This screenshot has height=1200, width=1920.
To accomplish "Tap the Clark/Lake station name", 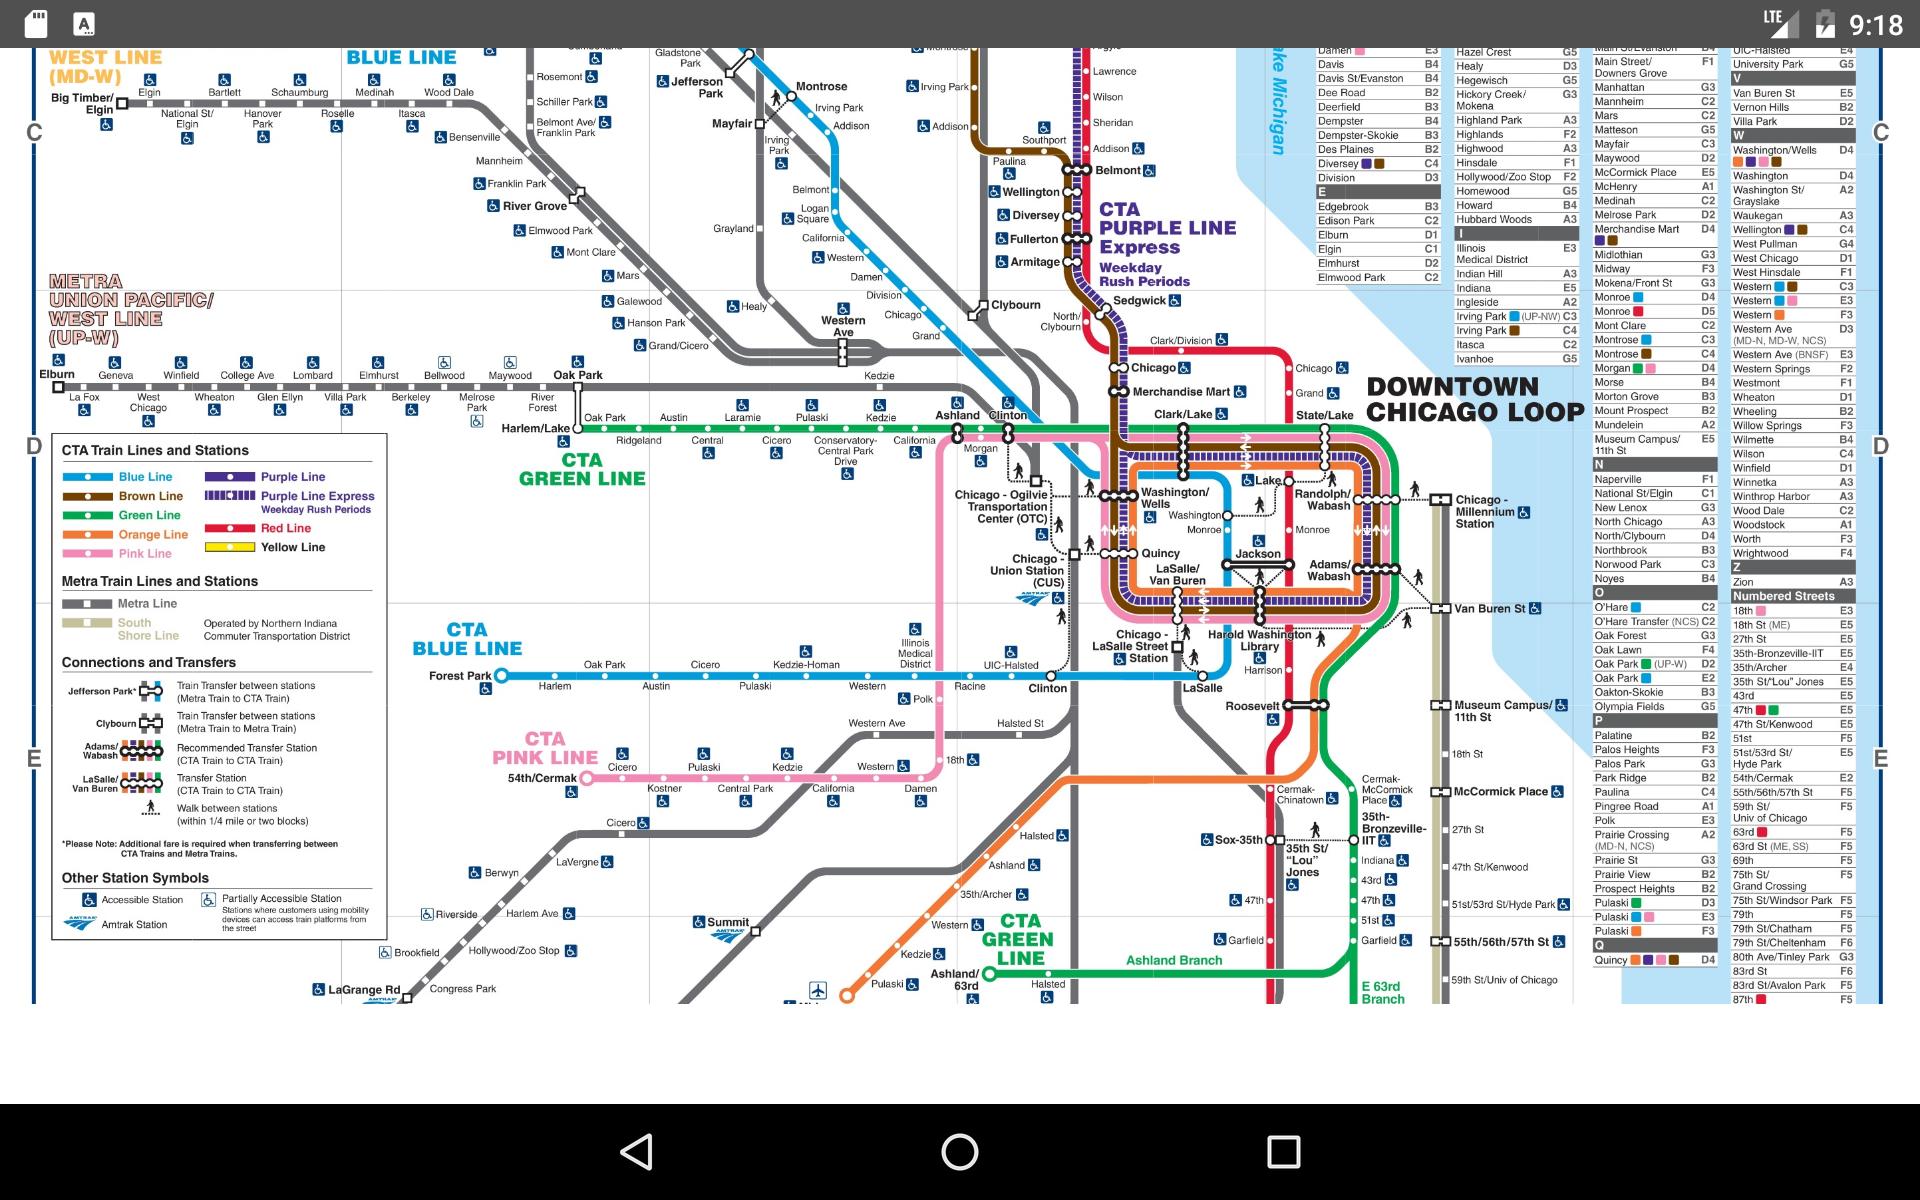I will click(1182, 414).
